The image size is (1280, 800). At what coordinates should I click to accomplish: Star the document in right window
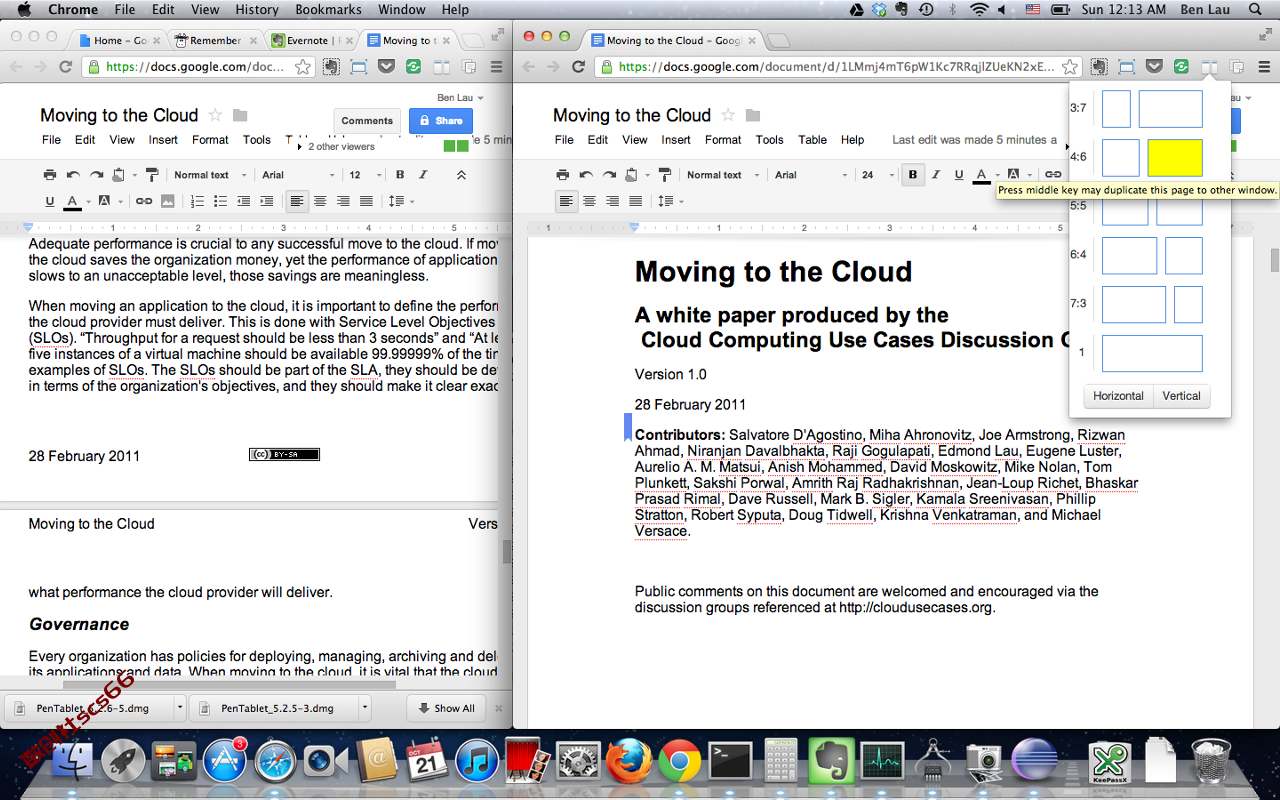pos(728,115)
